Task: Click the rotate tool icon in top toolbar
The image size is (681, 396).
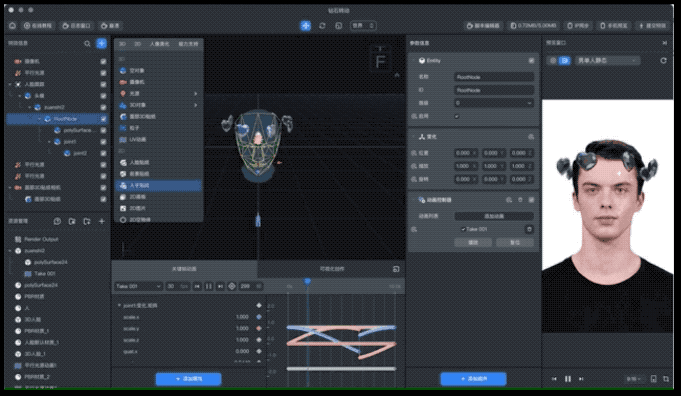Action: pyautogui.click(x=322, y=26)
